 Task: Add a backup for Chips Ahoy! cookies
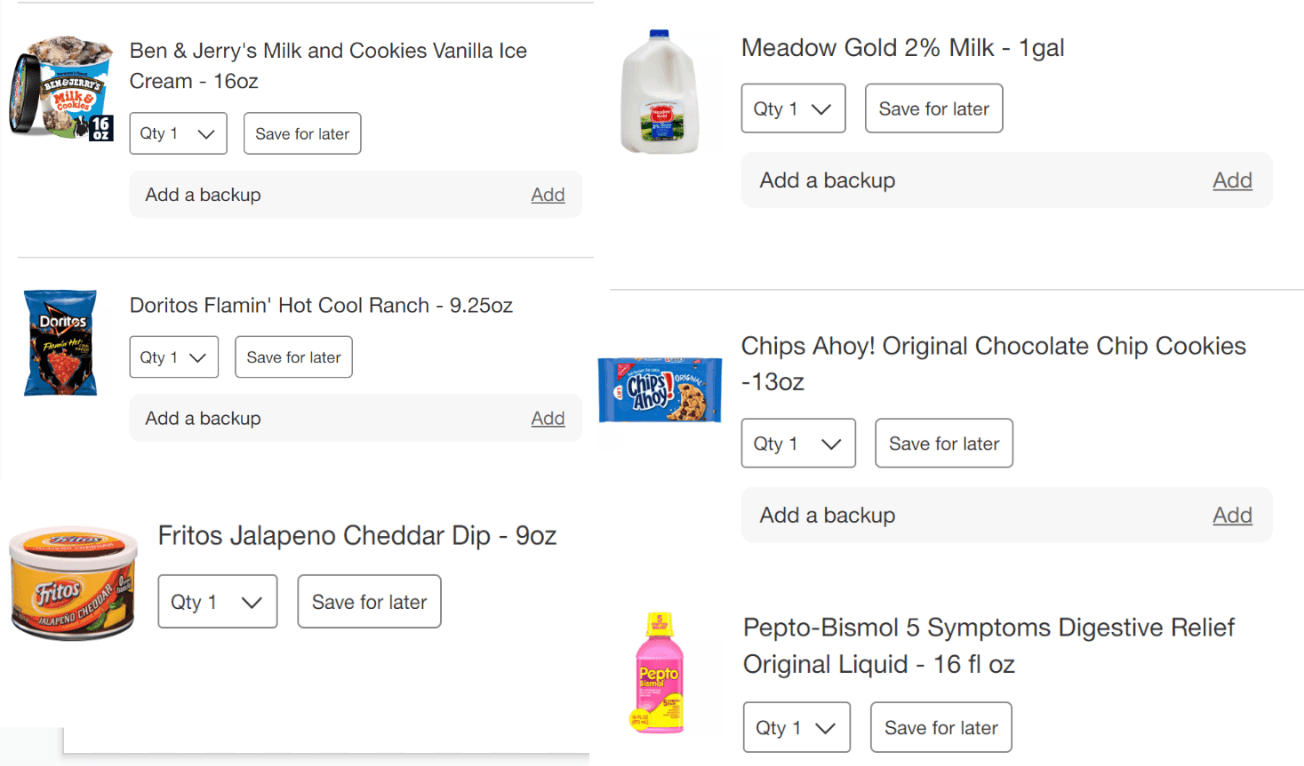click(x=1232, y=515)
